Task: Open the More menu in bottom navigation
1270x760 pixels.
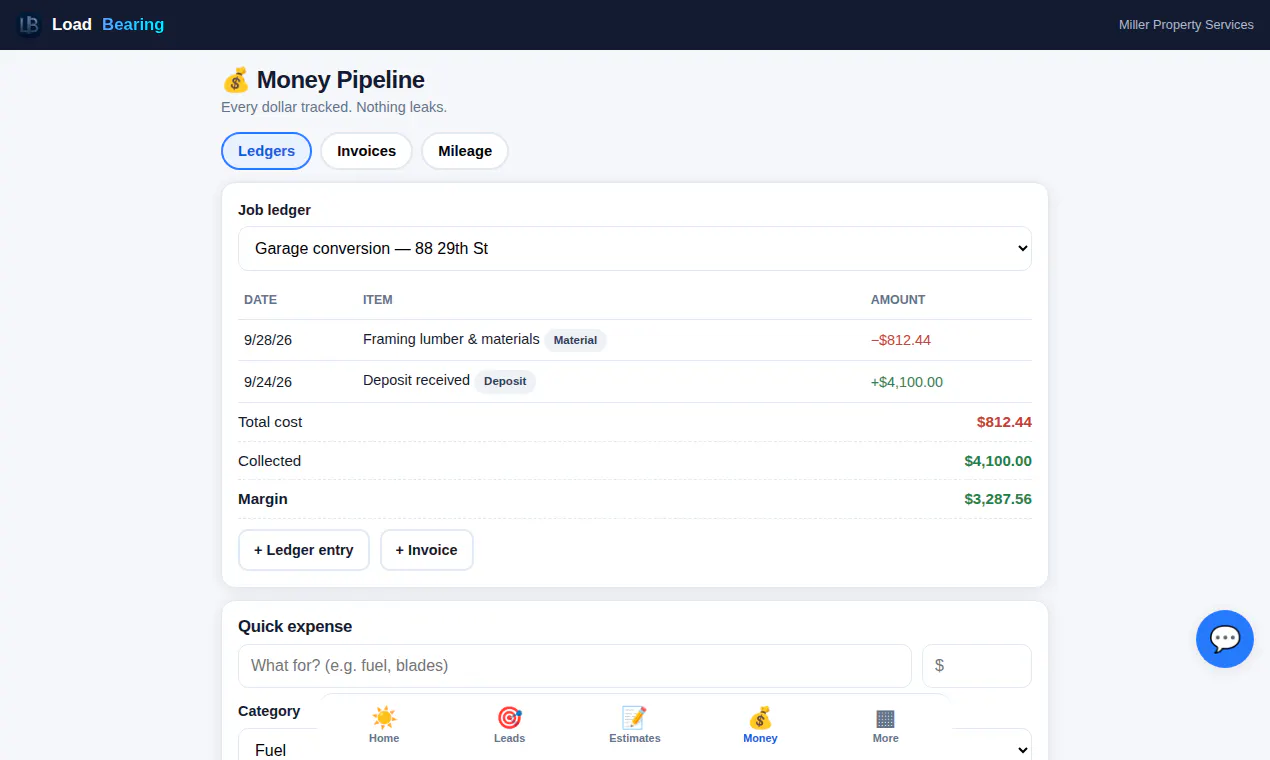Action: [885, 725]
